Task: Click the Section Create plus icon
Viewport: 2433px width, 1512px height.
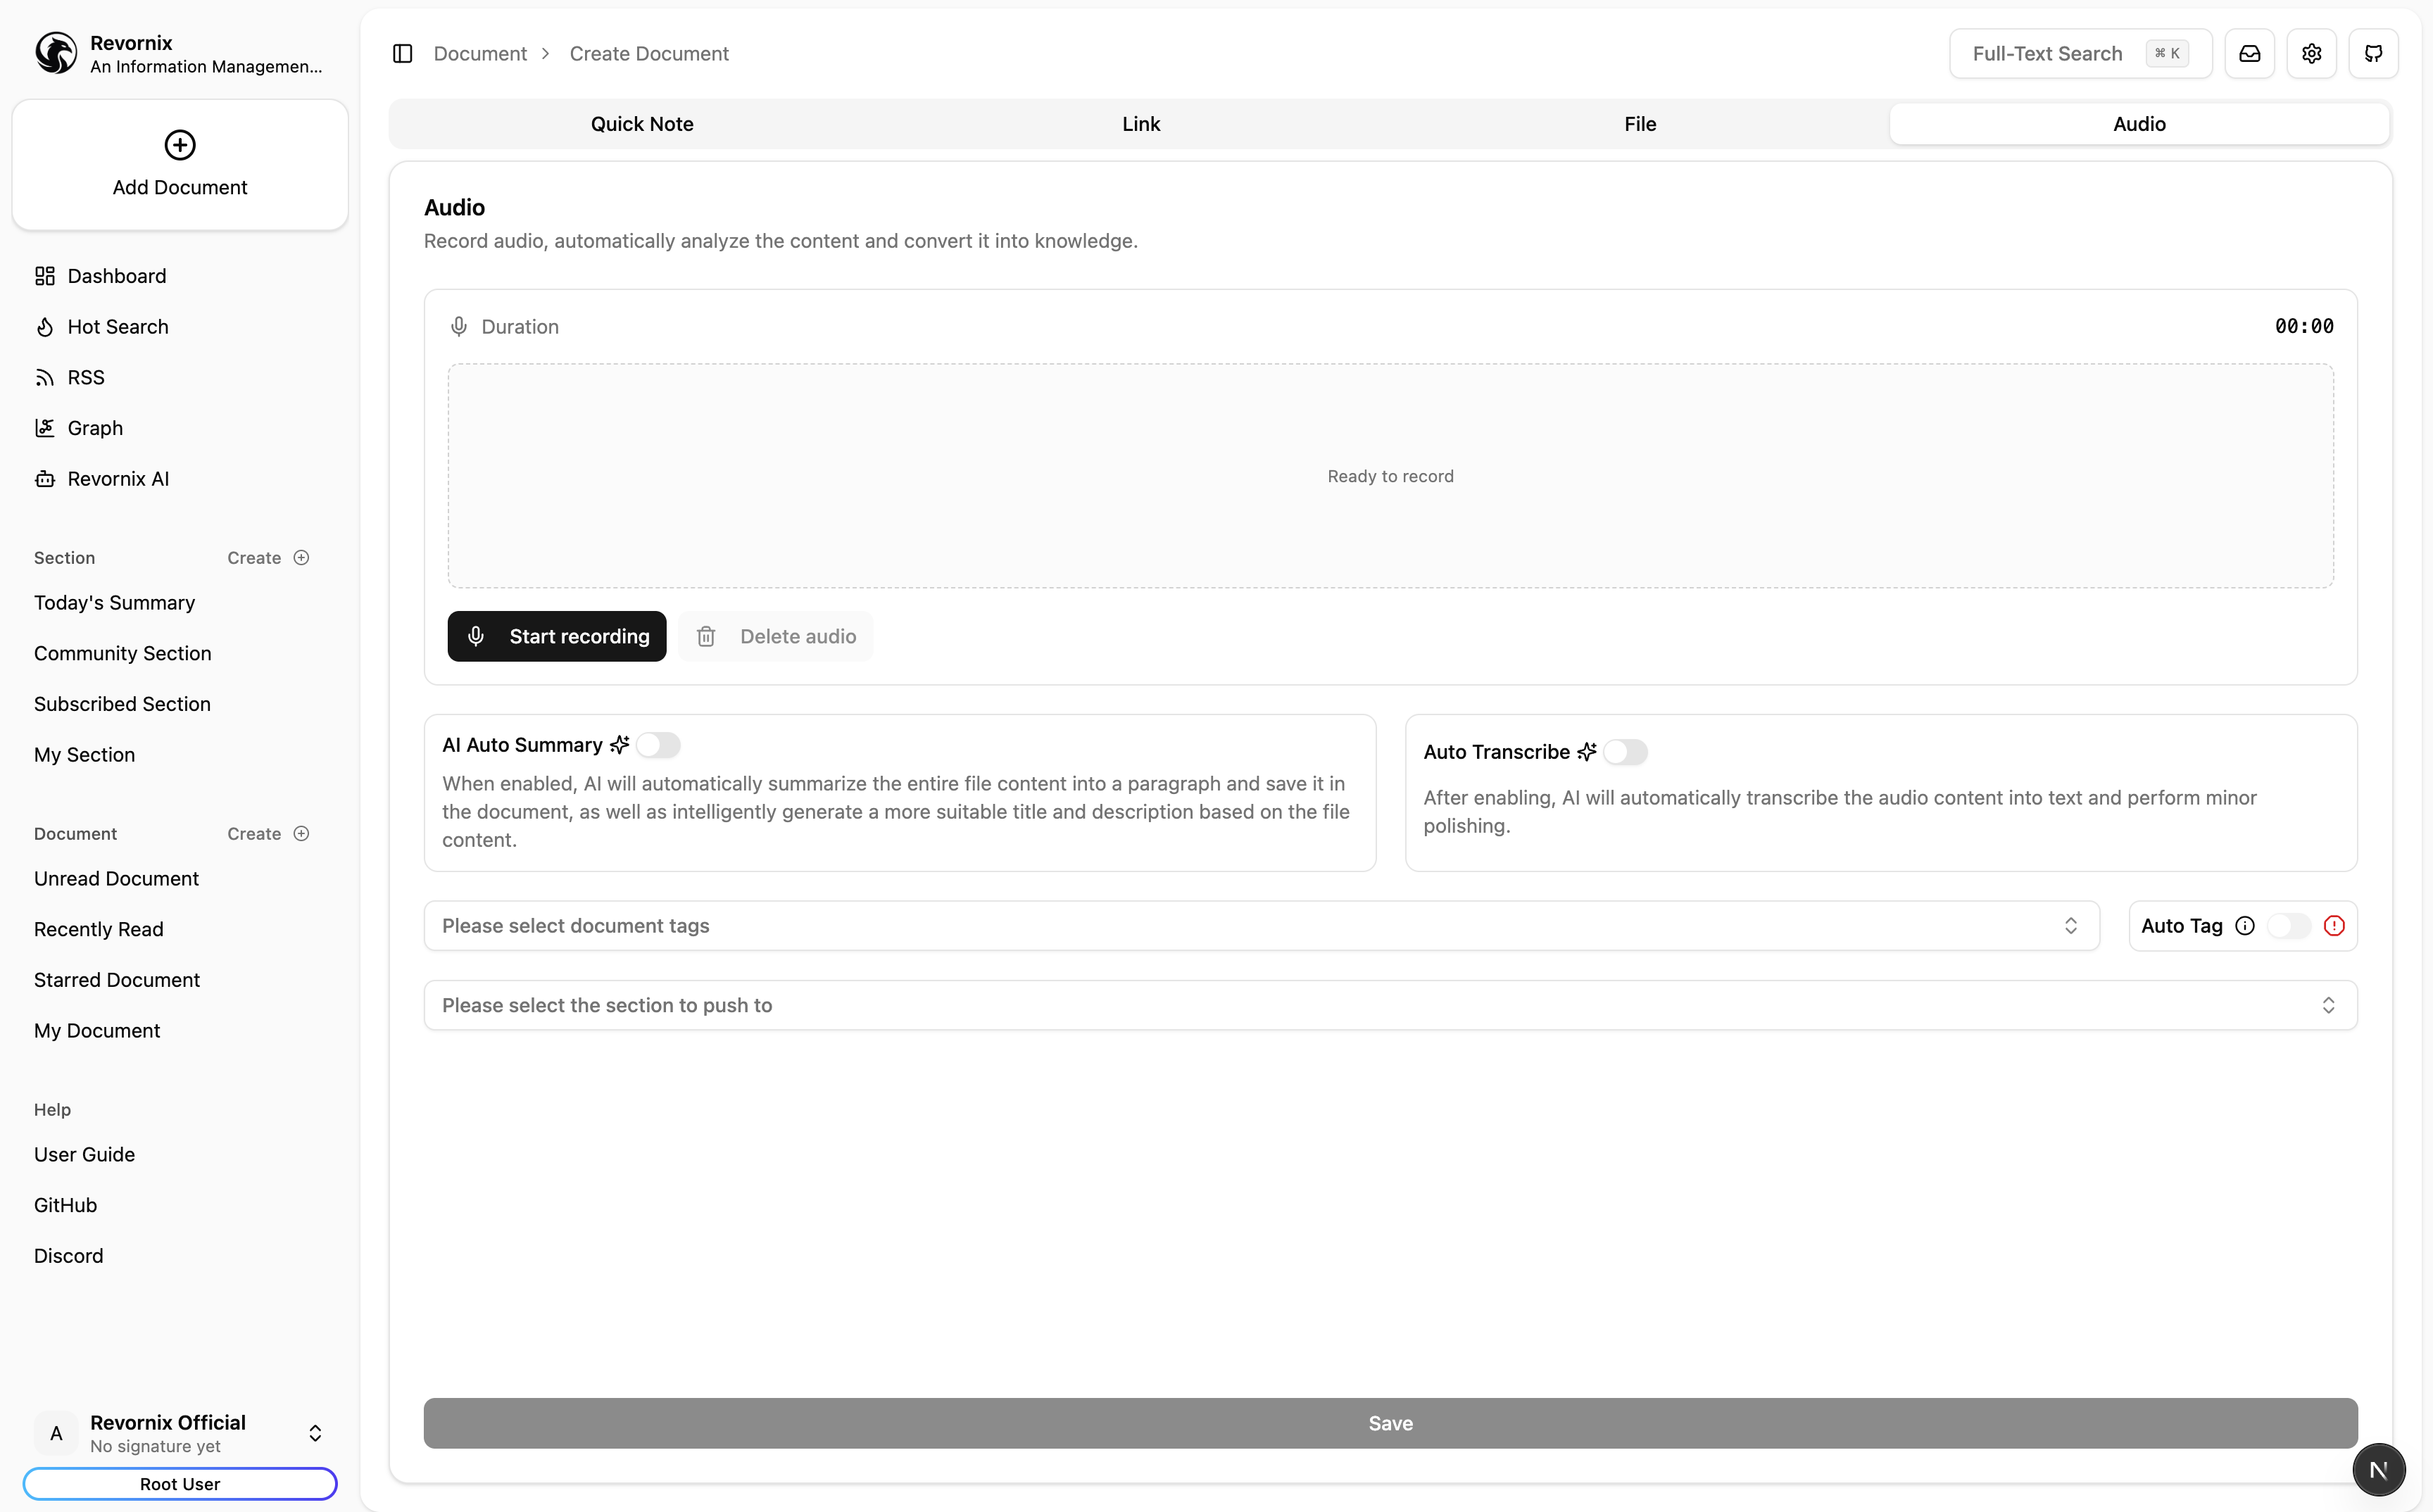Action: [x=301, y=558]
